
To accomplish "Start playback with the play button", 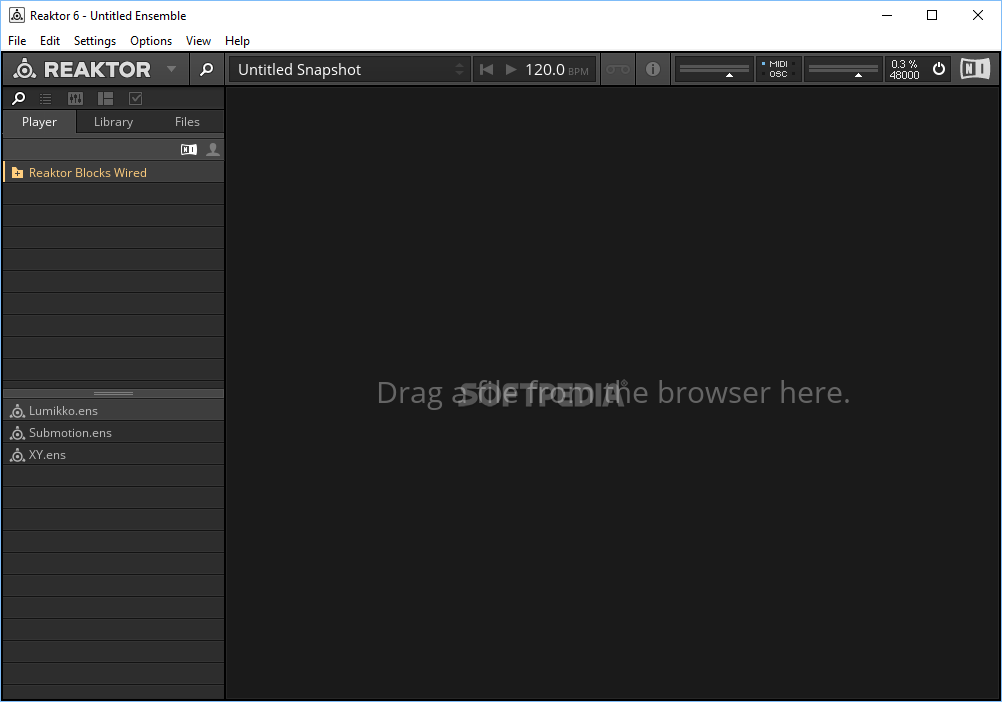I will pyautogui.click(x=511, y=70).
